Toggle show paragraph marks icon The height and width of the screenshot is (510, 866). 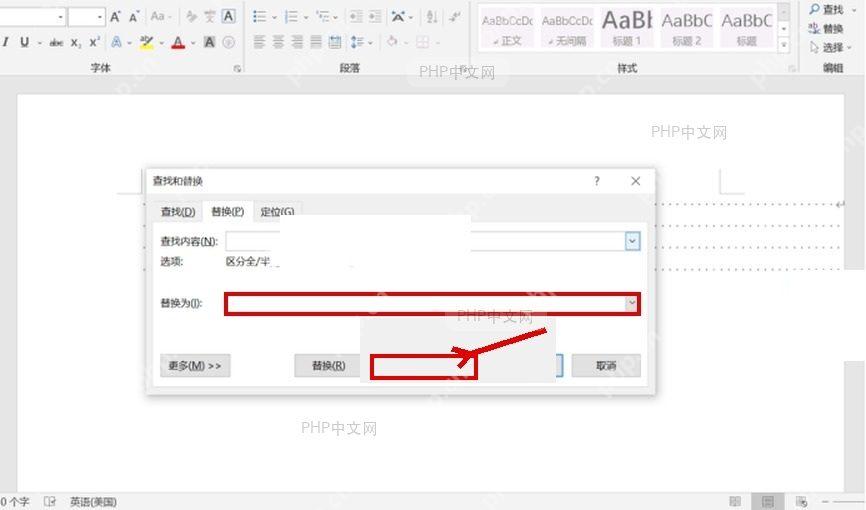(x=455, y=17)
